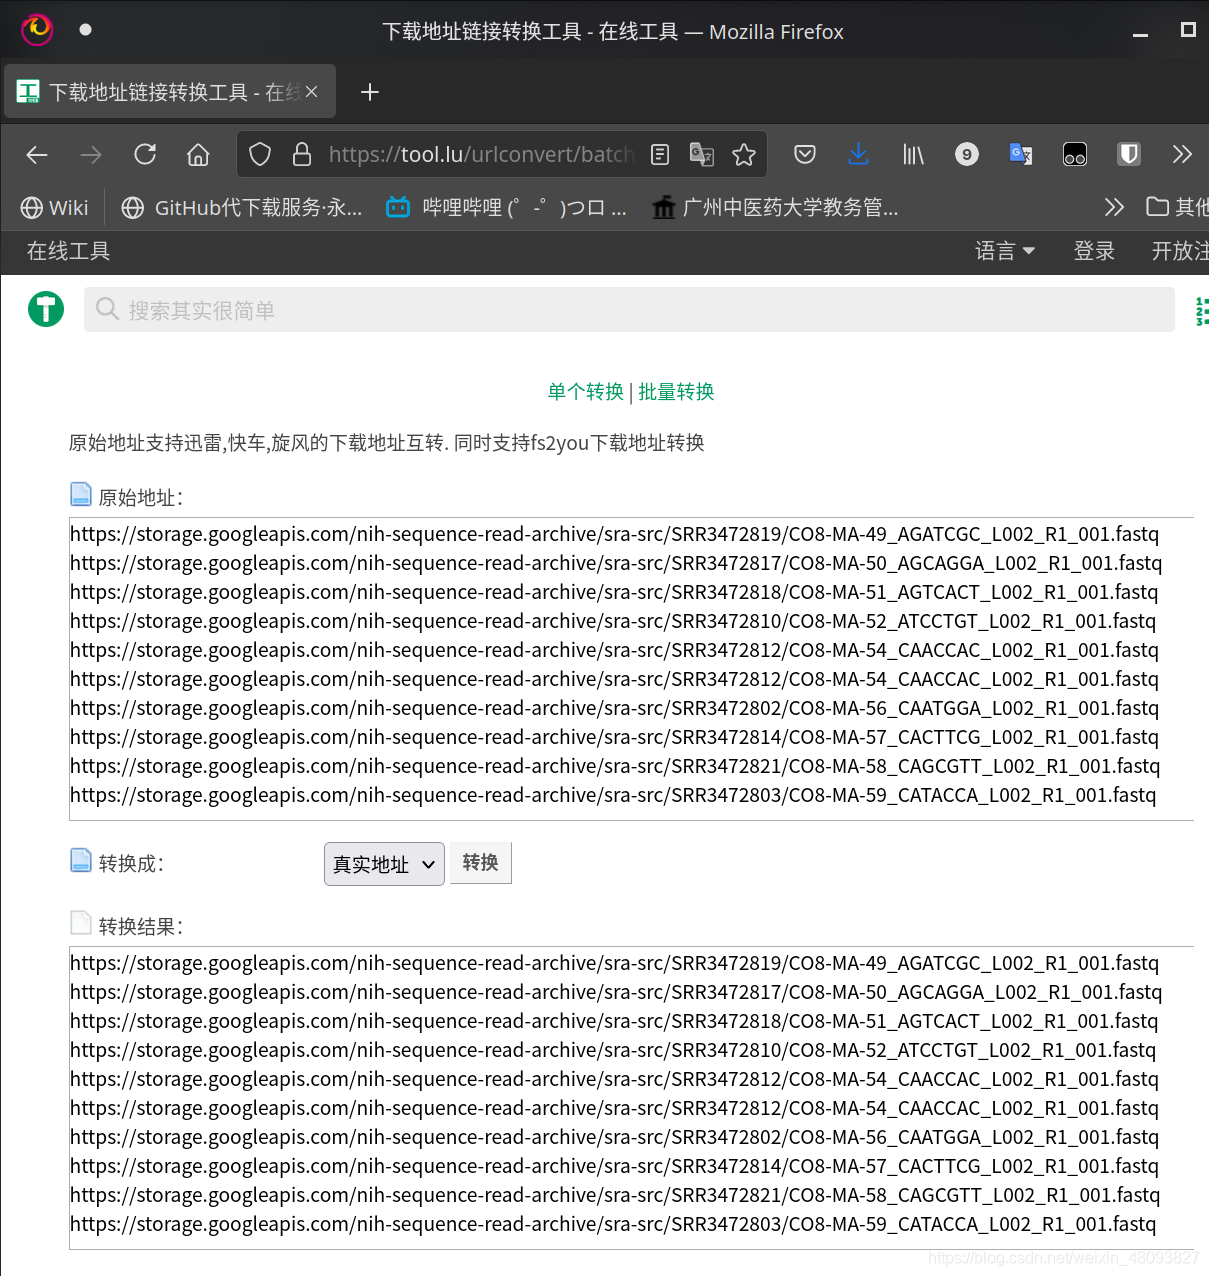Maximize the Firefox window
Image resolution: width=1209 pixels, height=1276 pixels.
pos(1188,30)
